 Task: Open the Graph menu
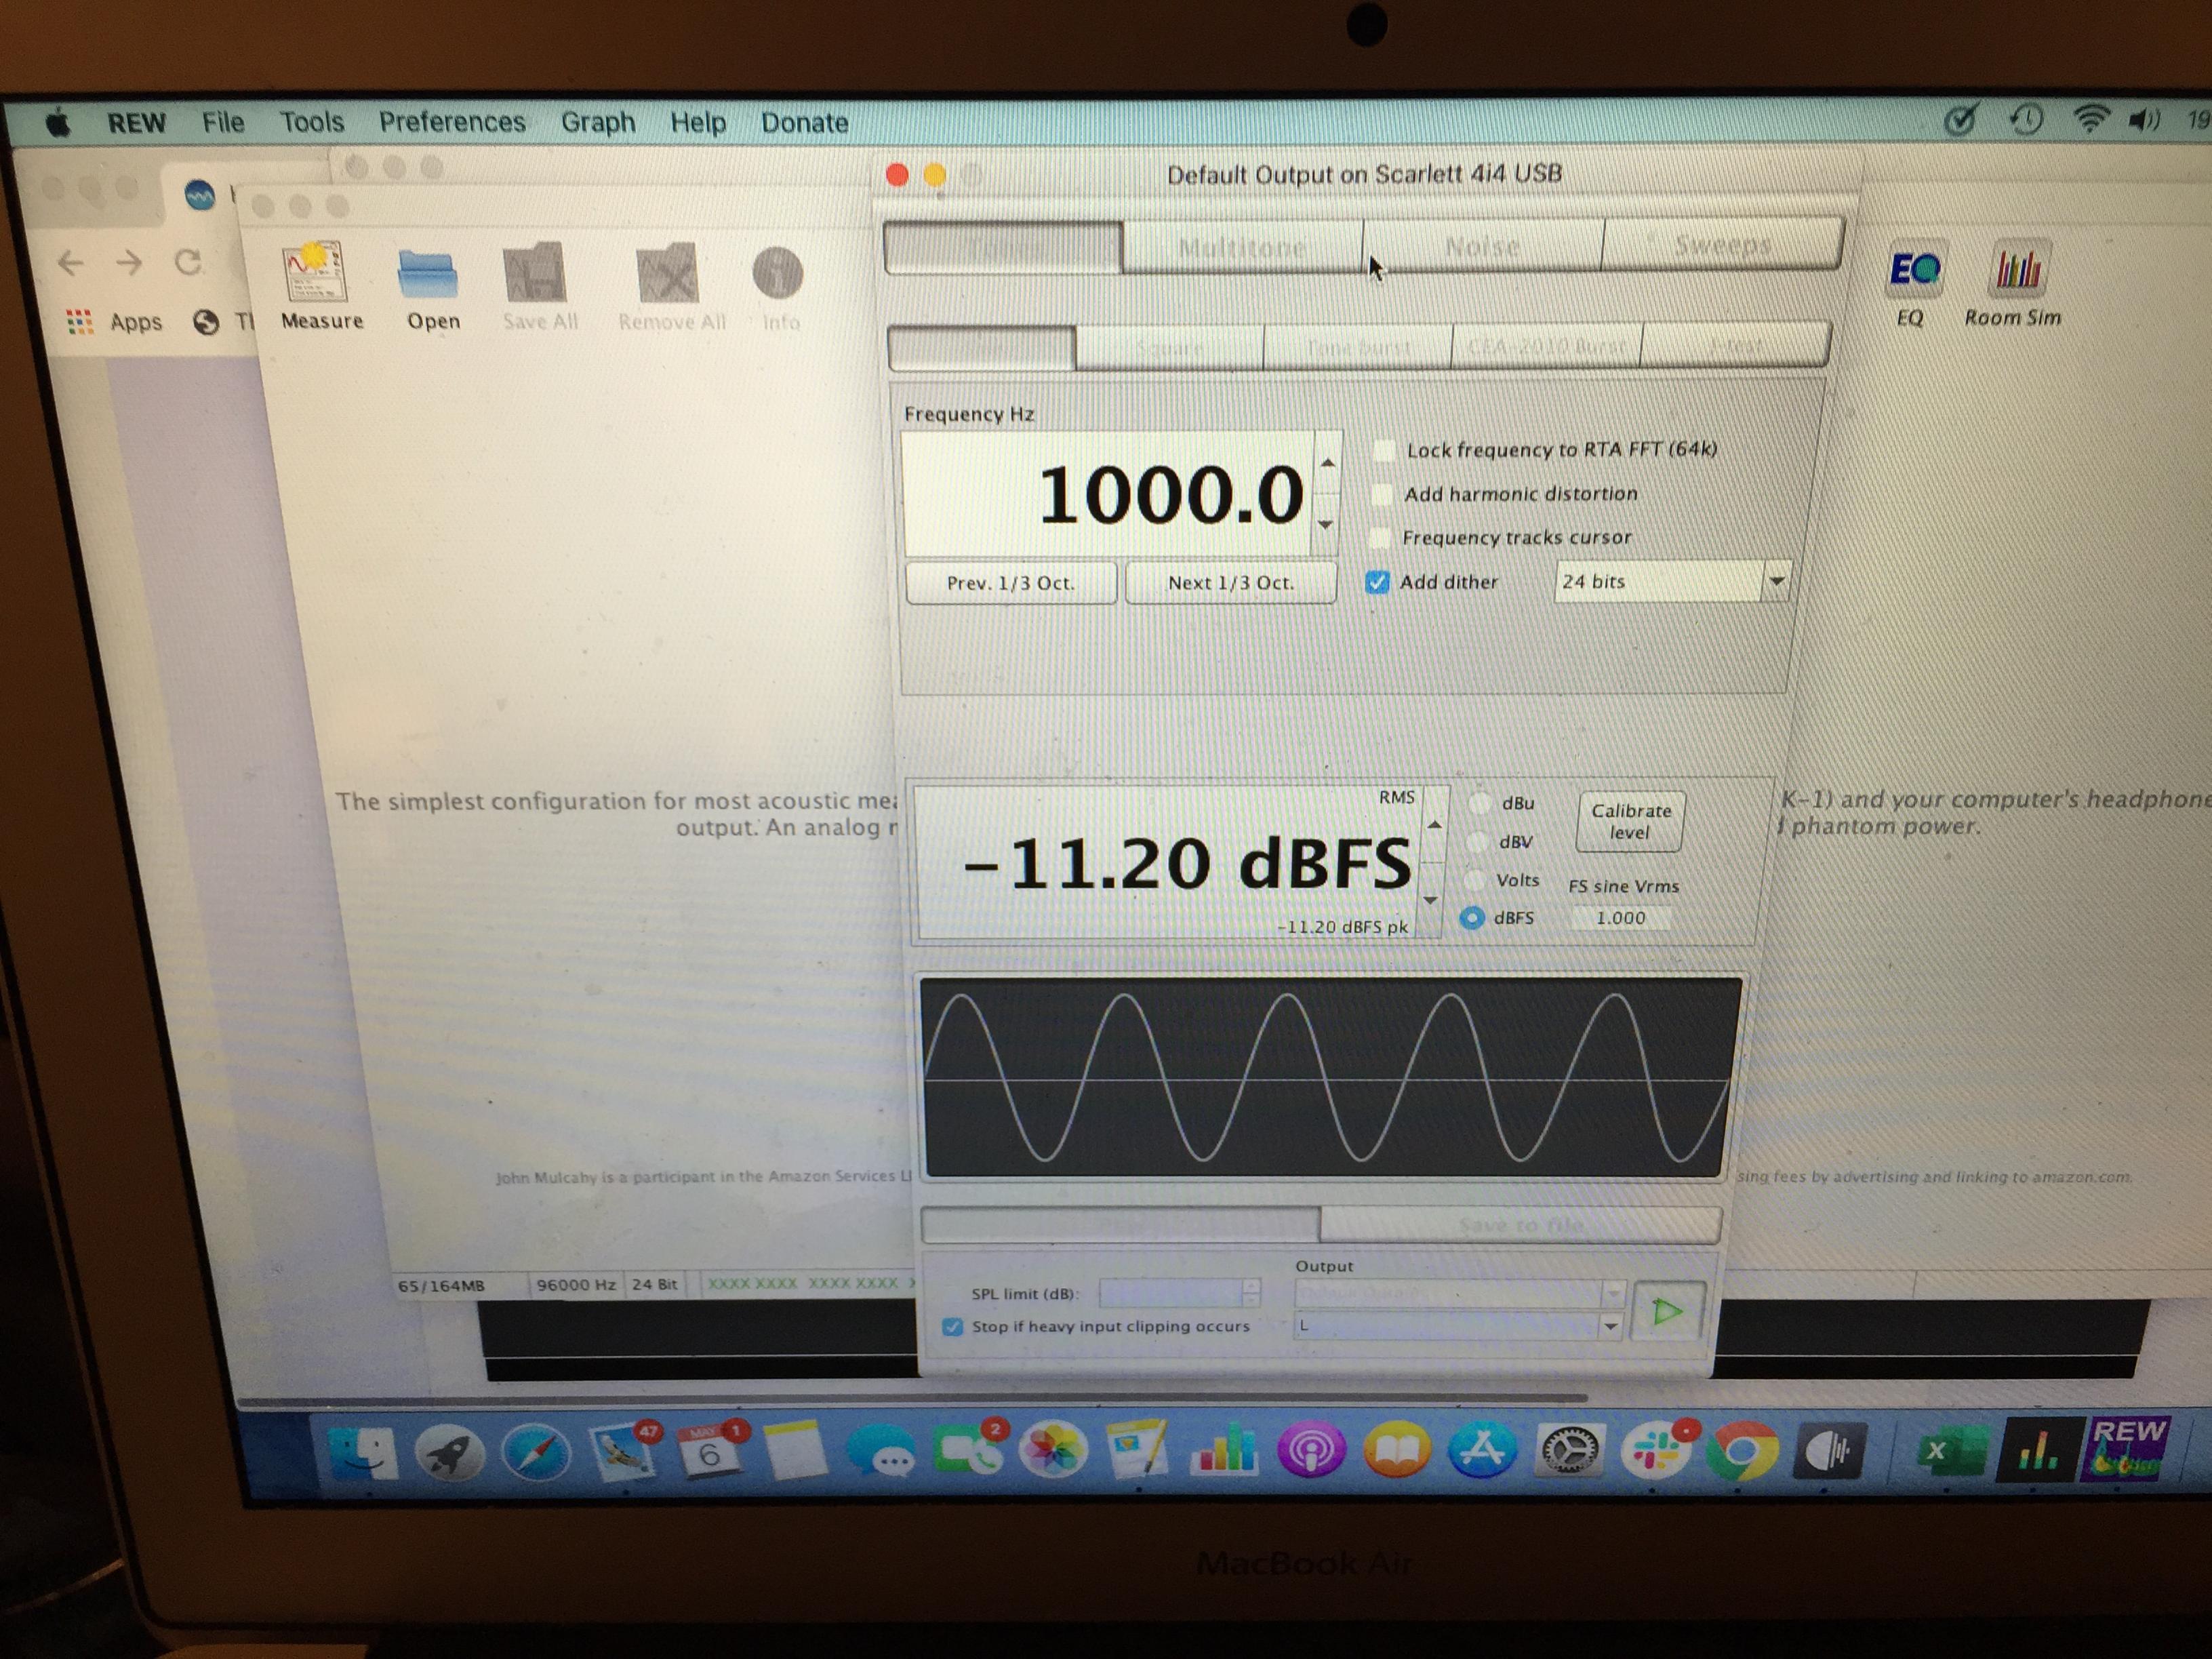point(598,122)
